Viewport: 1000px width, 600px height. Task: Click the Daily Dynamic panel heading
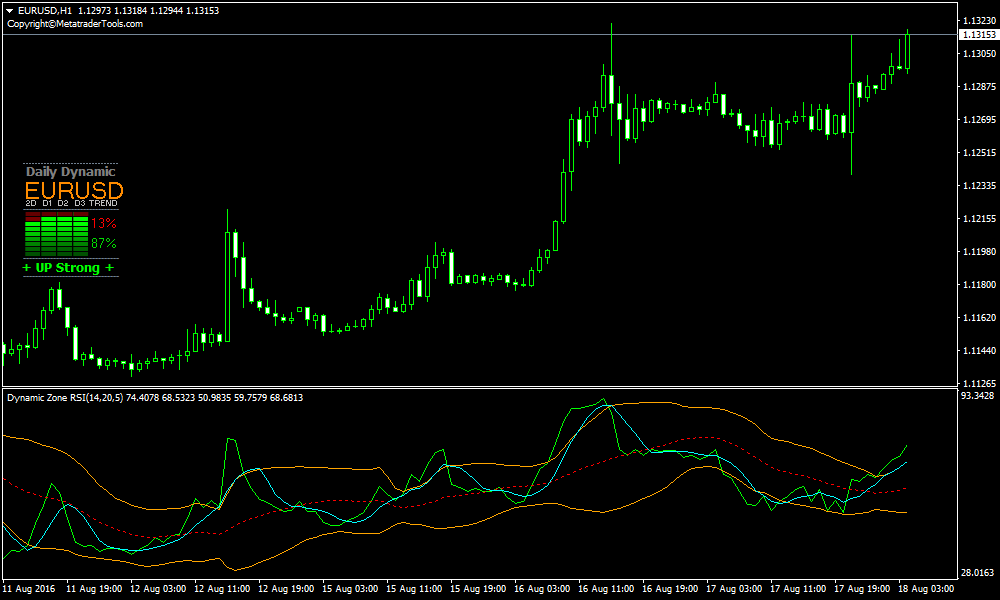pyautogui.click(x=70, y=172)
